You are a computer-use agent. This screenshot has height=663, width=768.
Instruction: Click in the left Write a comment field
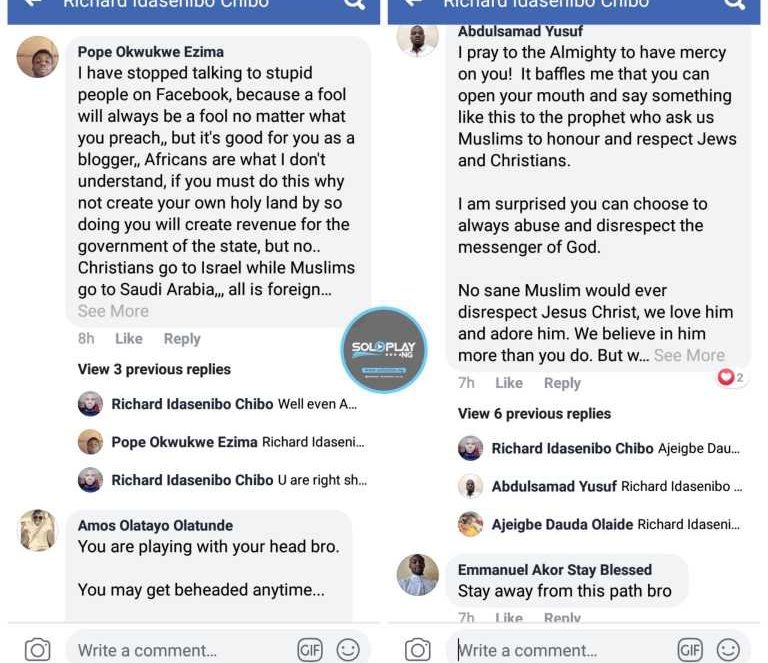(181, 650)
